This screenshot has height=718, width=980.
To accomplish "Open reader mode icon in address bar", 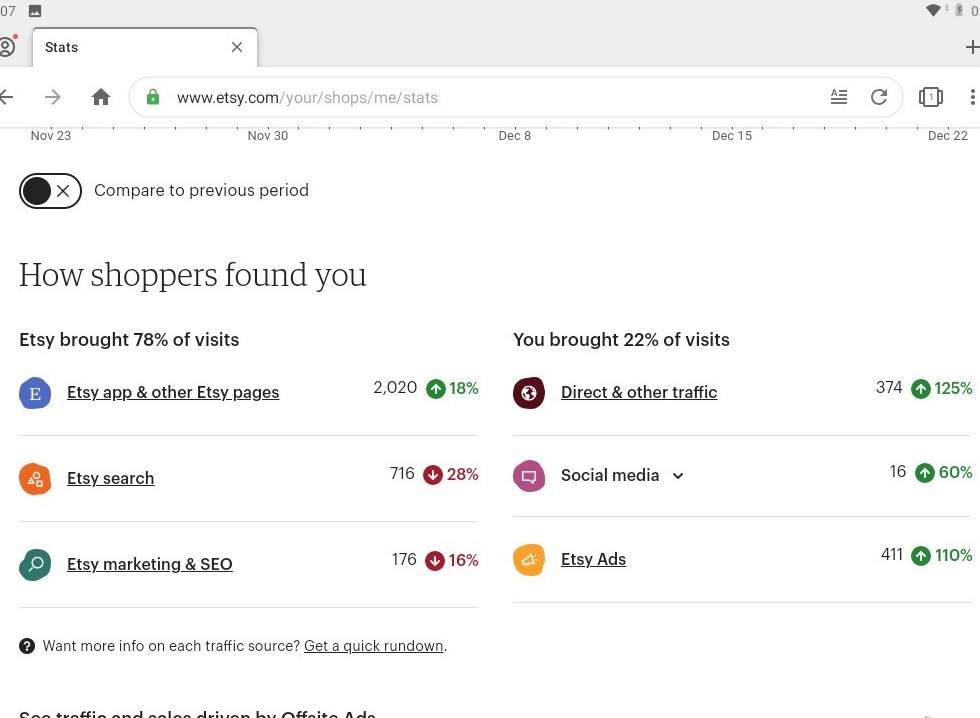I will (839, 96).
